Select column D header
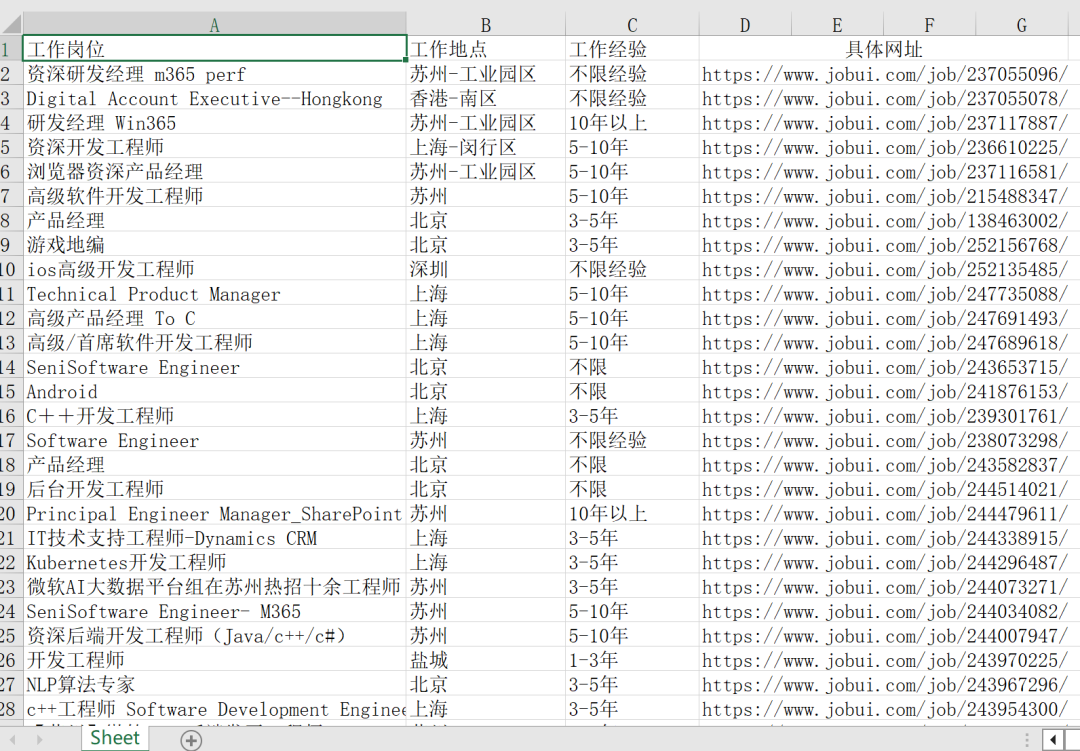Viewport: 1080px width, 751px height. pyautogui.click(x=745, y=25)
